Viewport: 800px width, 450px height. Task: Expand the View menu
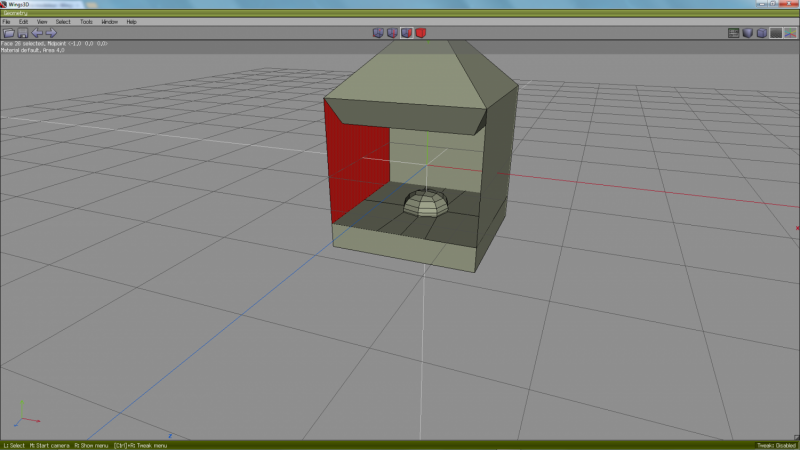(x=41, y=21)
